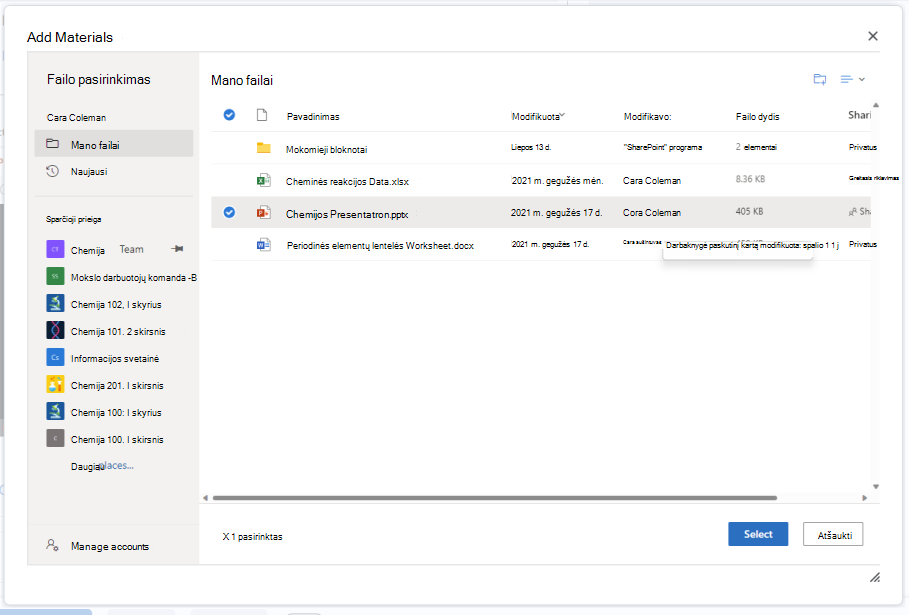
Task: Toggle the select-all checkbox in header
Action: point(230,115)
